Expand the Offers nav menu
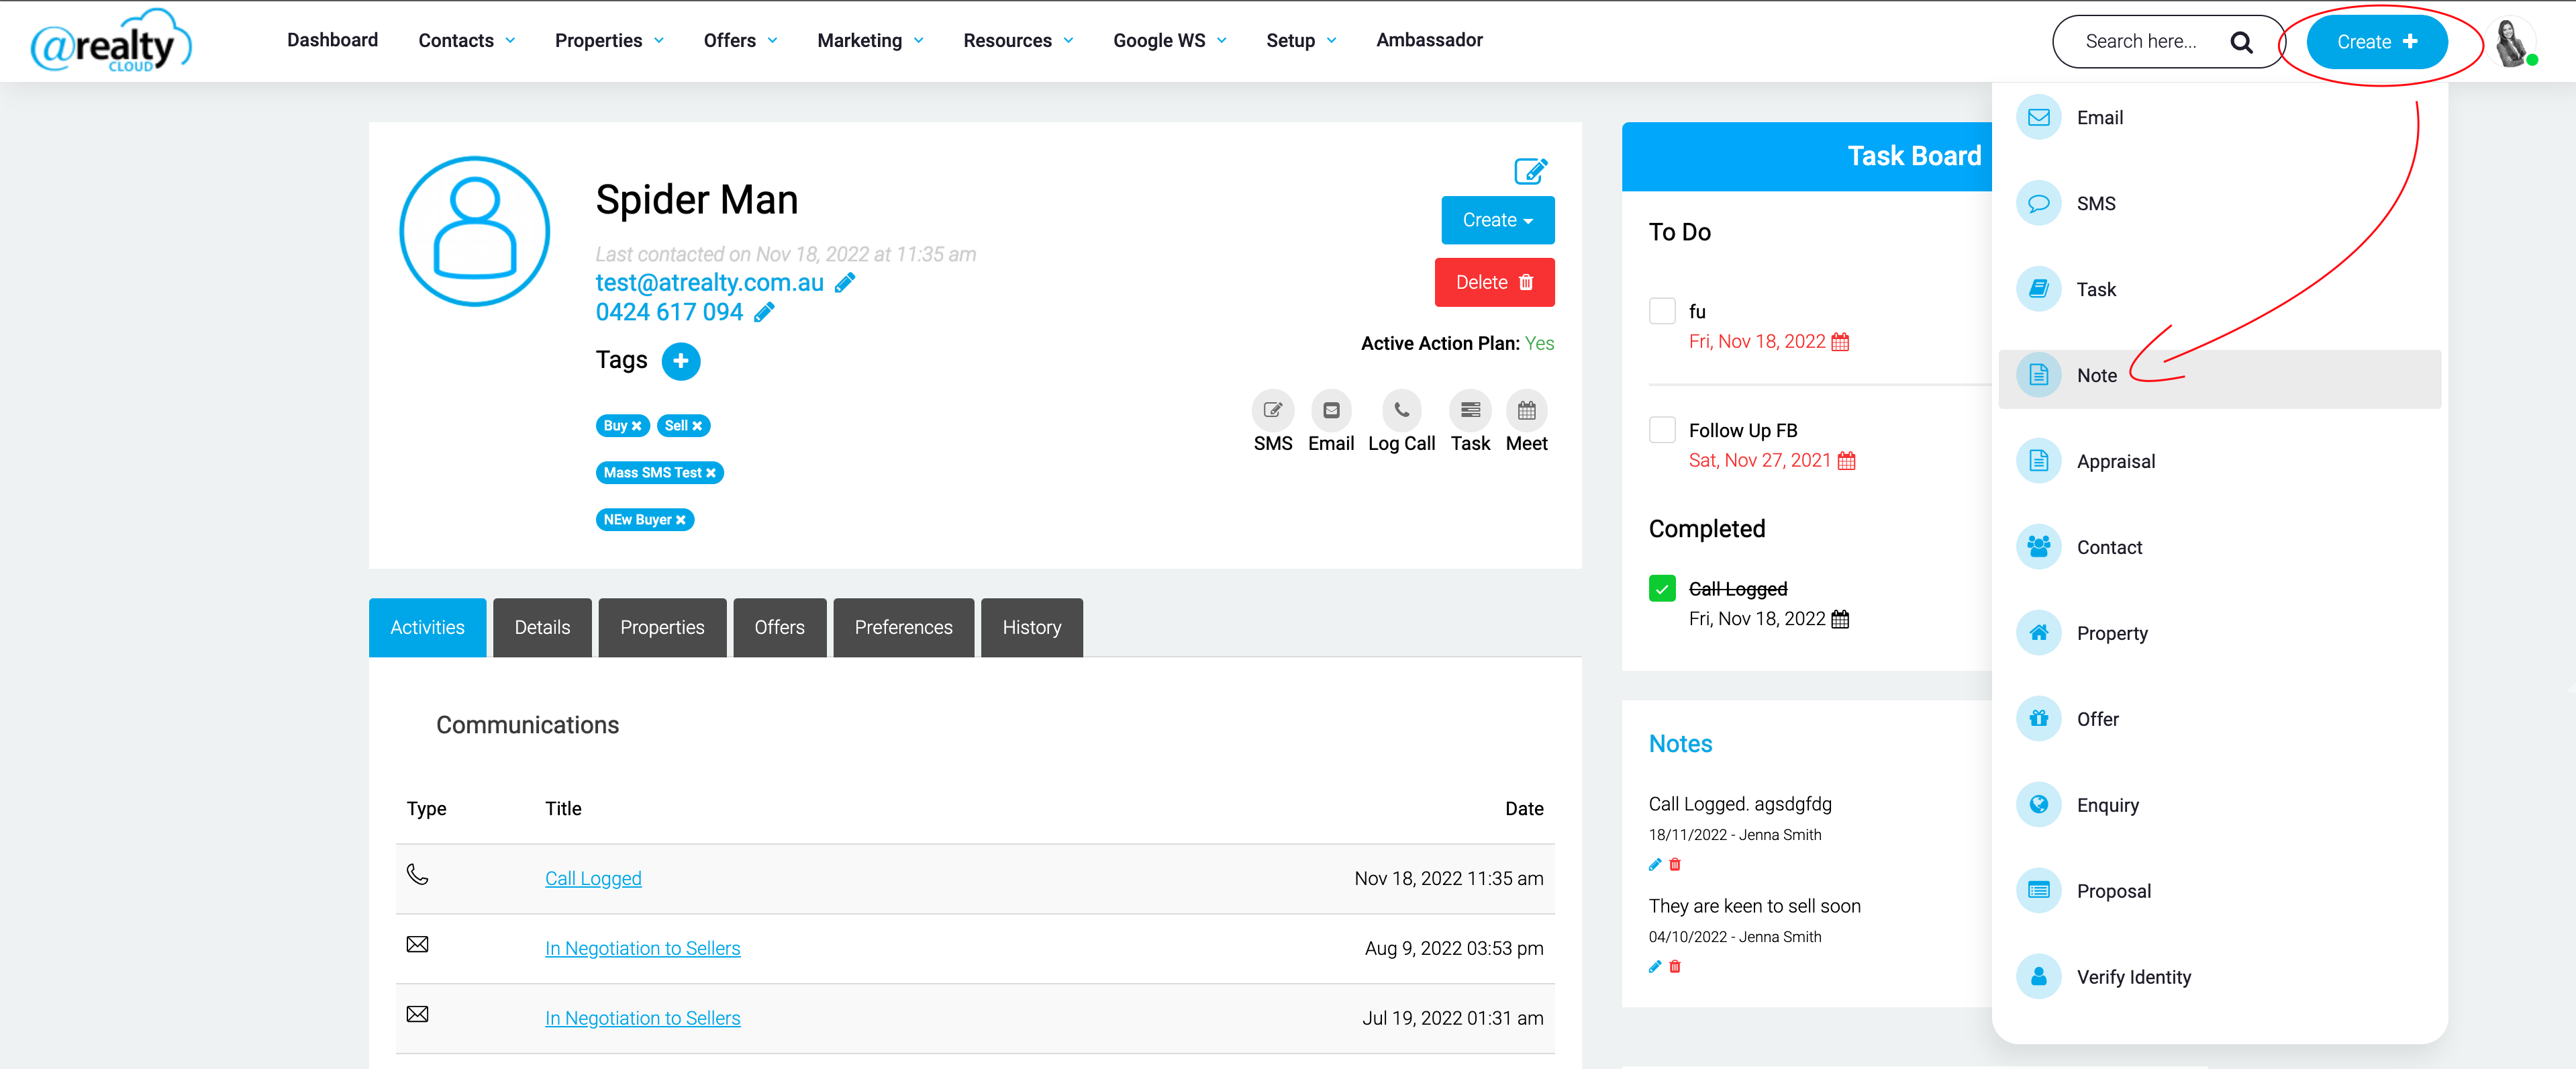This screenshot has width=2576, height=1069. point(740,41)
